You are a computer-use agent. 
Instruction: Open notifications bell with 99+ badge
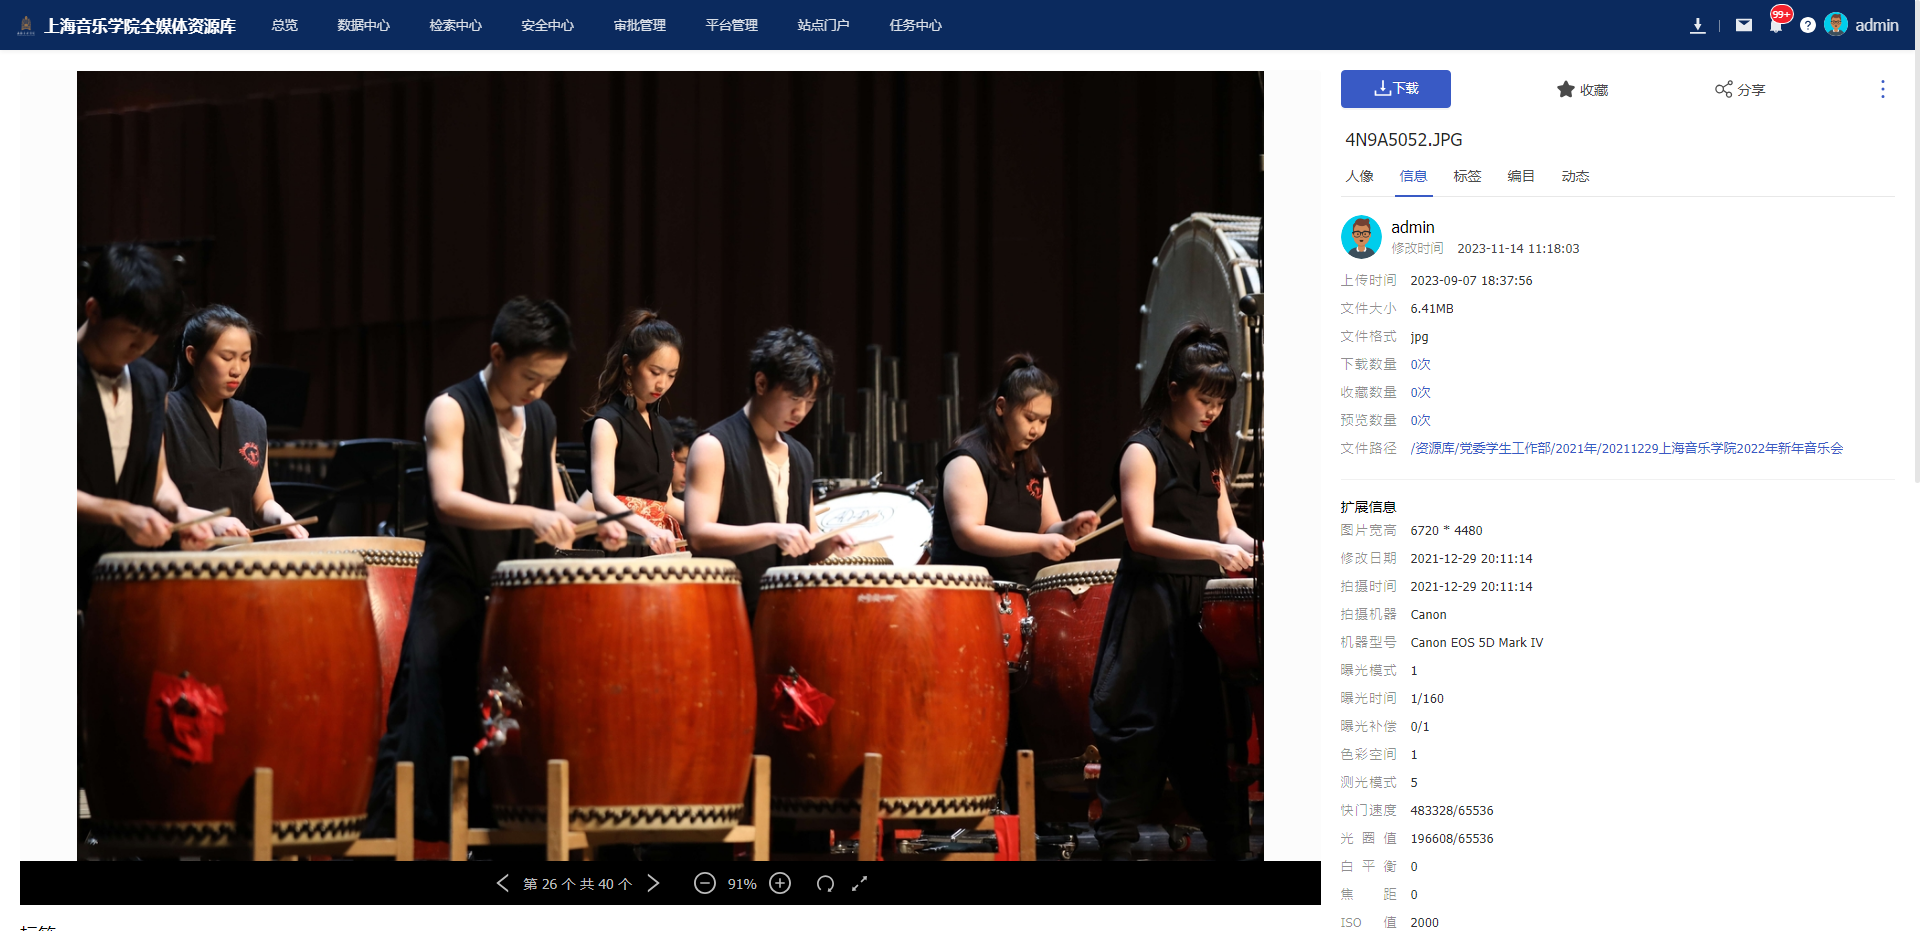(1776, 24)
